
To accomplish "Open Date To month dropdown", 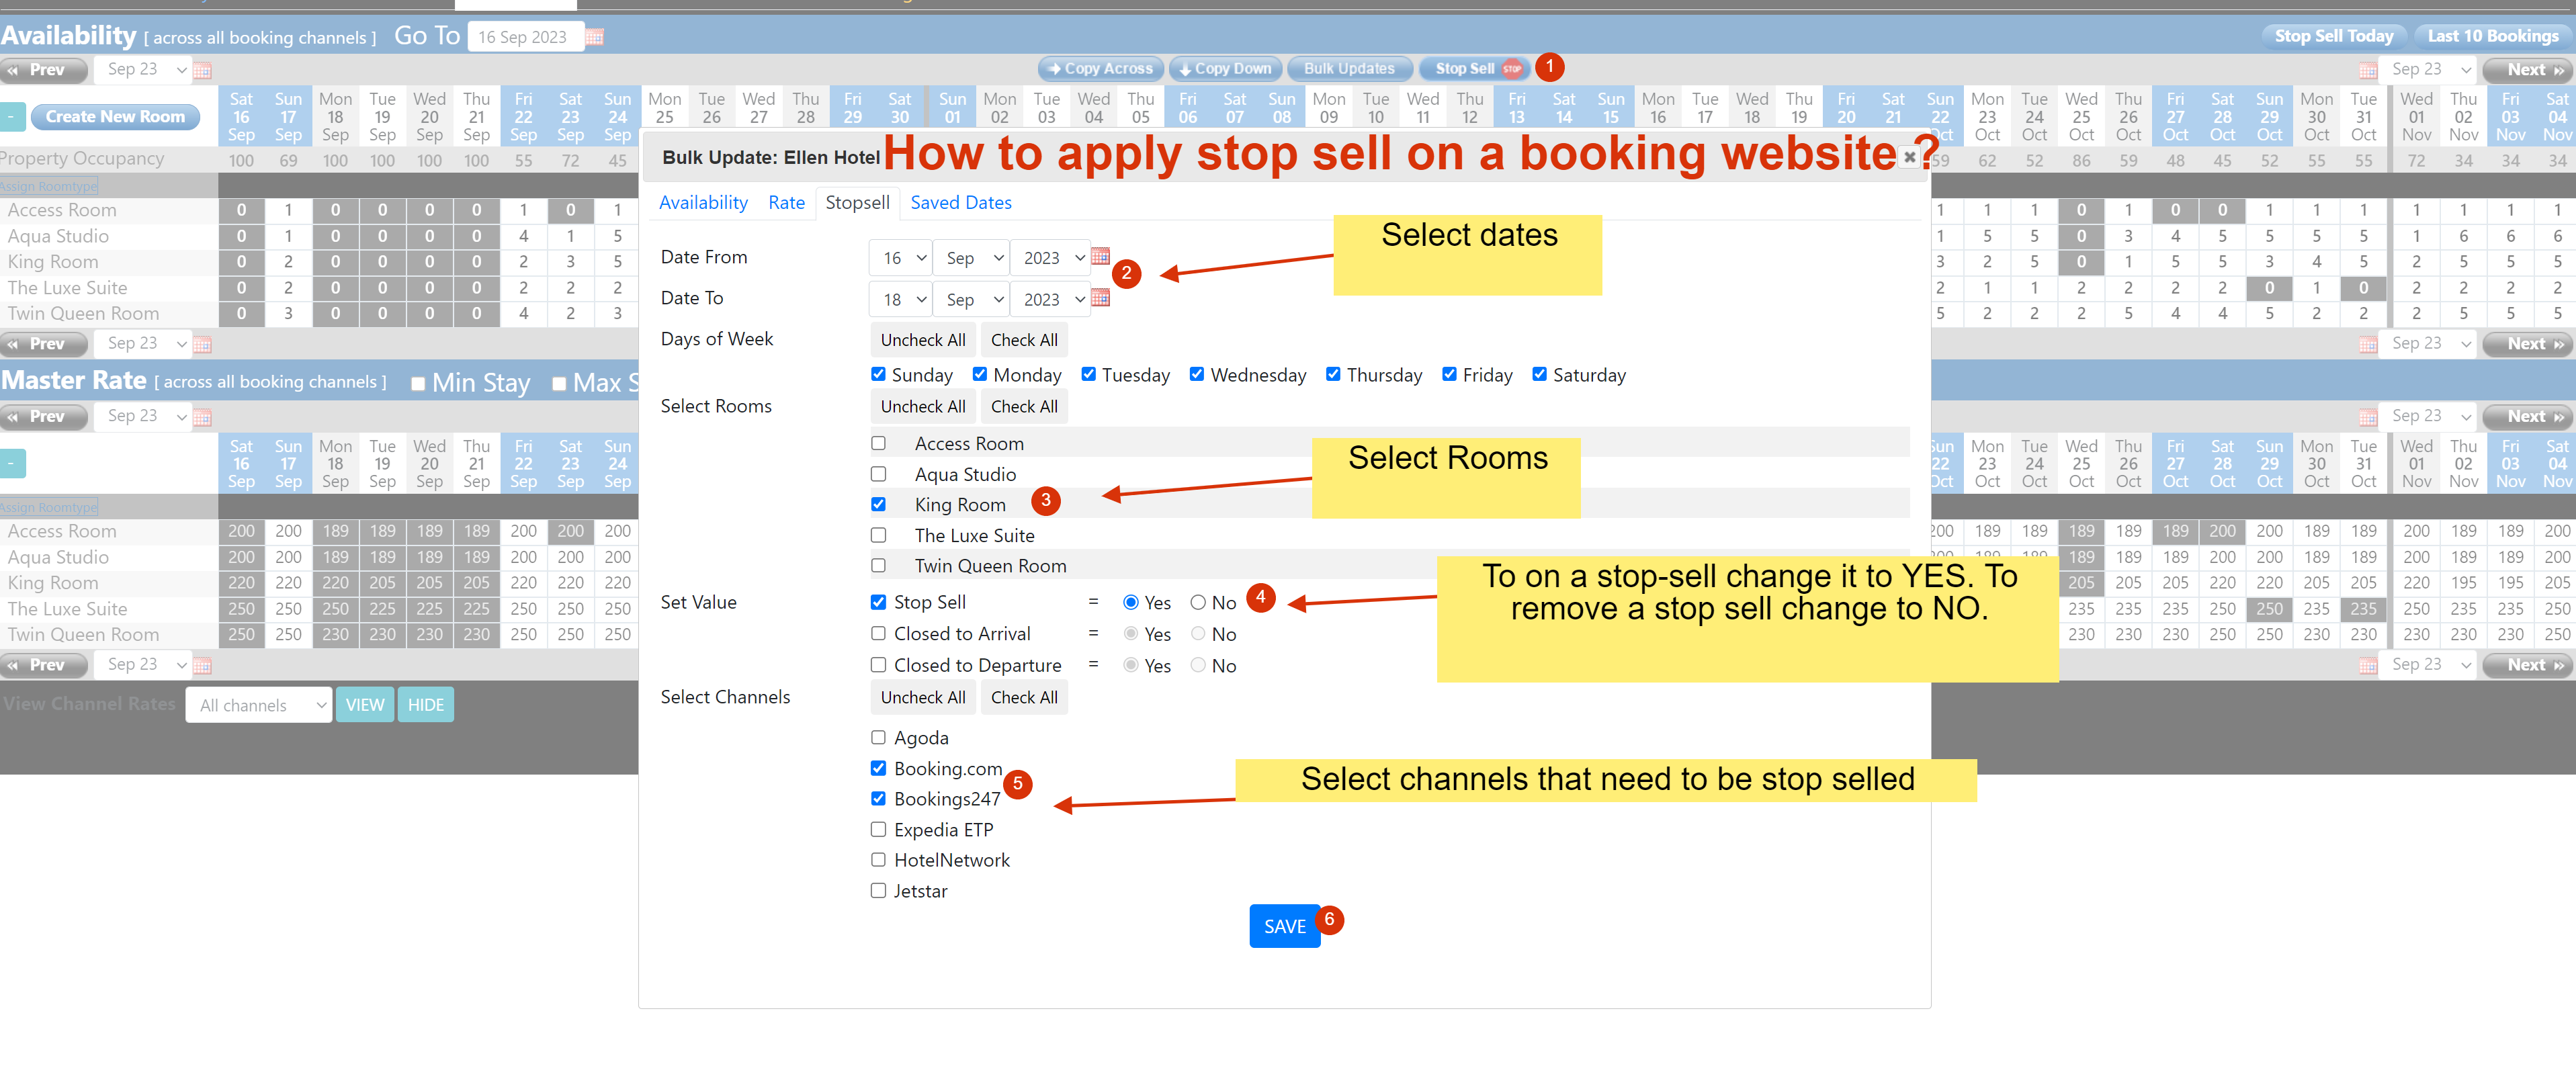I will (x=972, y=299).
